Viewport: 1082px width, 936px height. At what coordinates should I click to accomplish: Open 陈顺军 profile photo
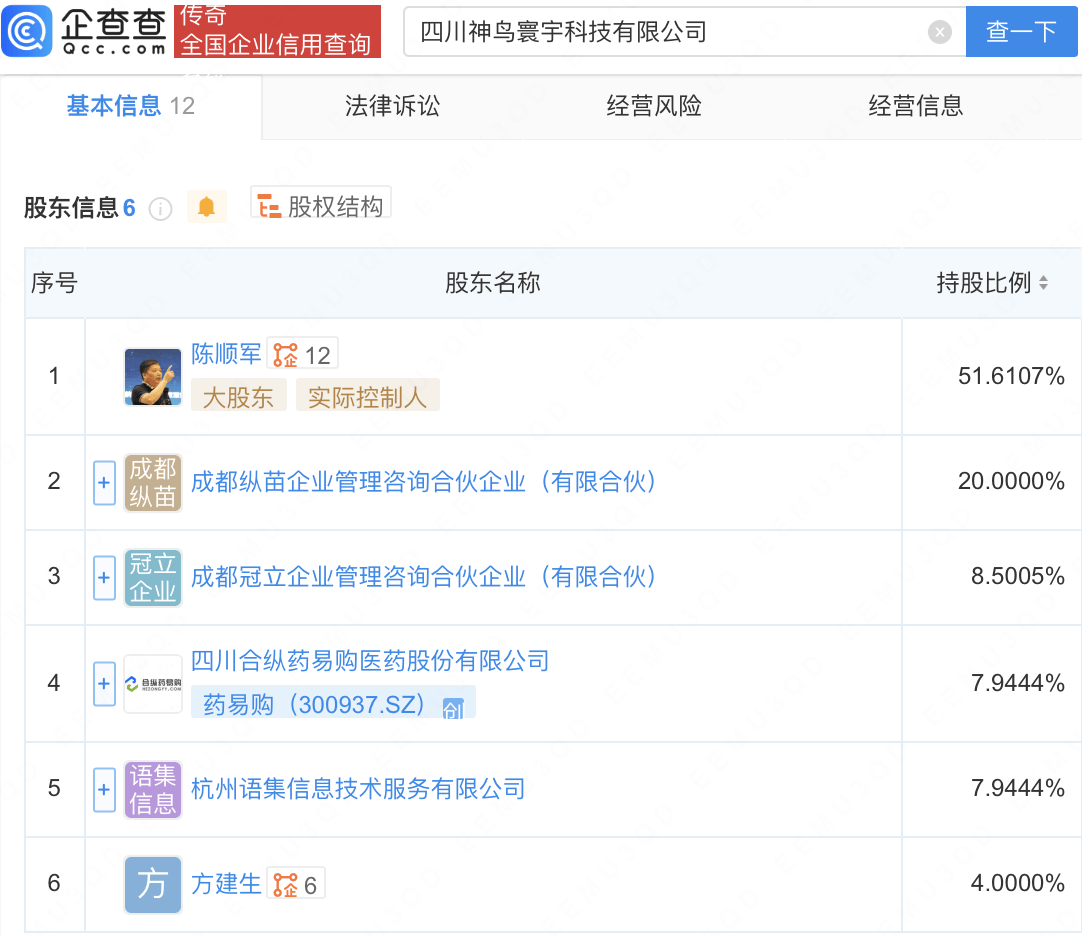[153, 377]
